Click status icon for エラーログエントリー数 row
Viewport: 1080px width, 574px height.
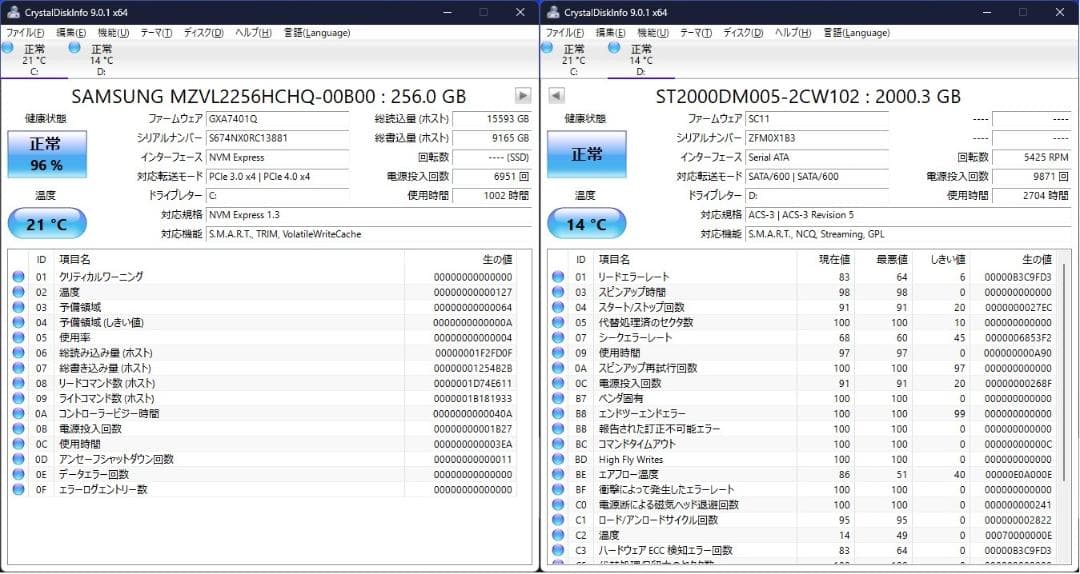(19, 489)
